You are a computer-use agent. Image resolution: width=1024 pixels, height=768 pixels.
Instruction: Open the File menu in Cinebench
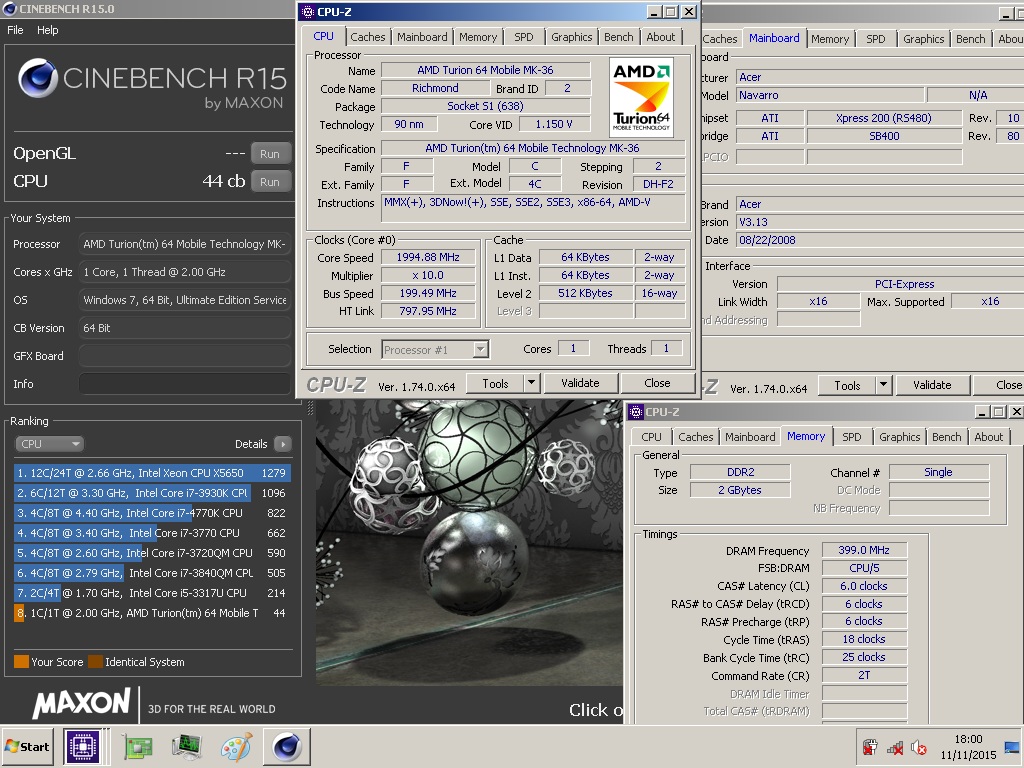[x=15, y=30]
